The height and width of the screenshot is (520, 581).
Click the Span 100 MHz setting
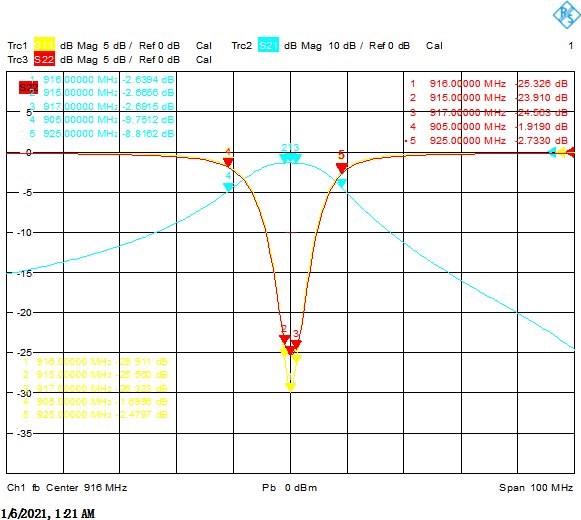(x=536, y=487)
